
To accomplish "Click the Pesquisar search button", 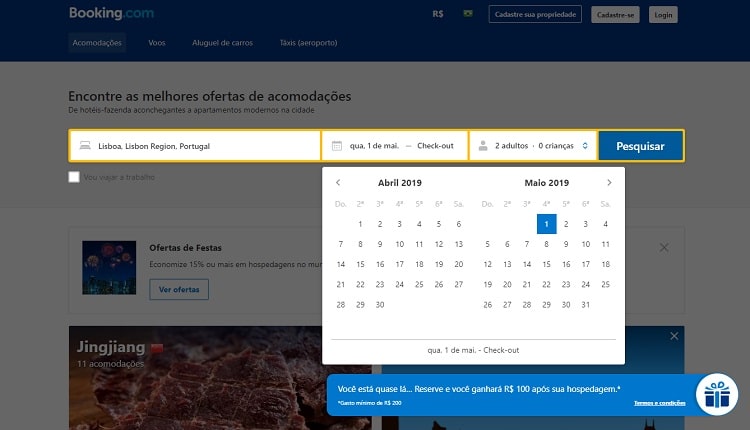I will pyautogui.click(x=640, y=146).
